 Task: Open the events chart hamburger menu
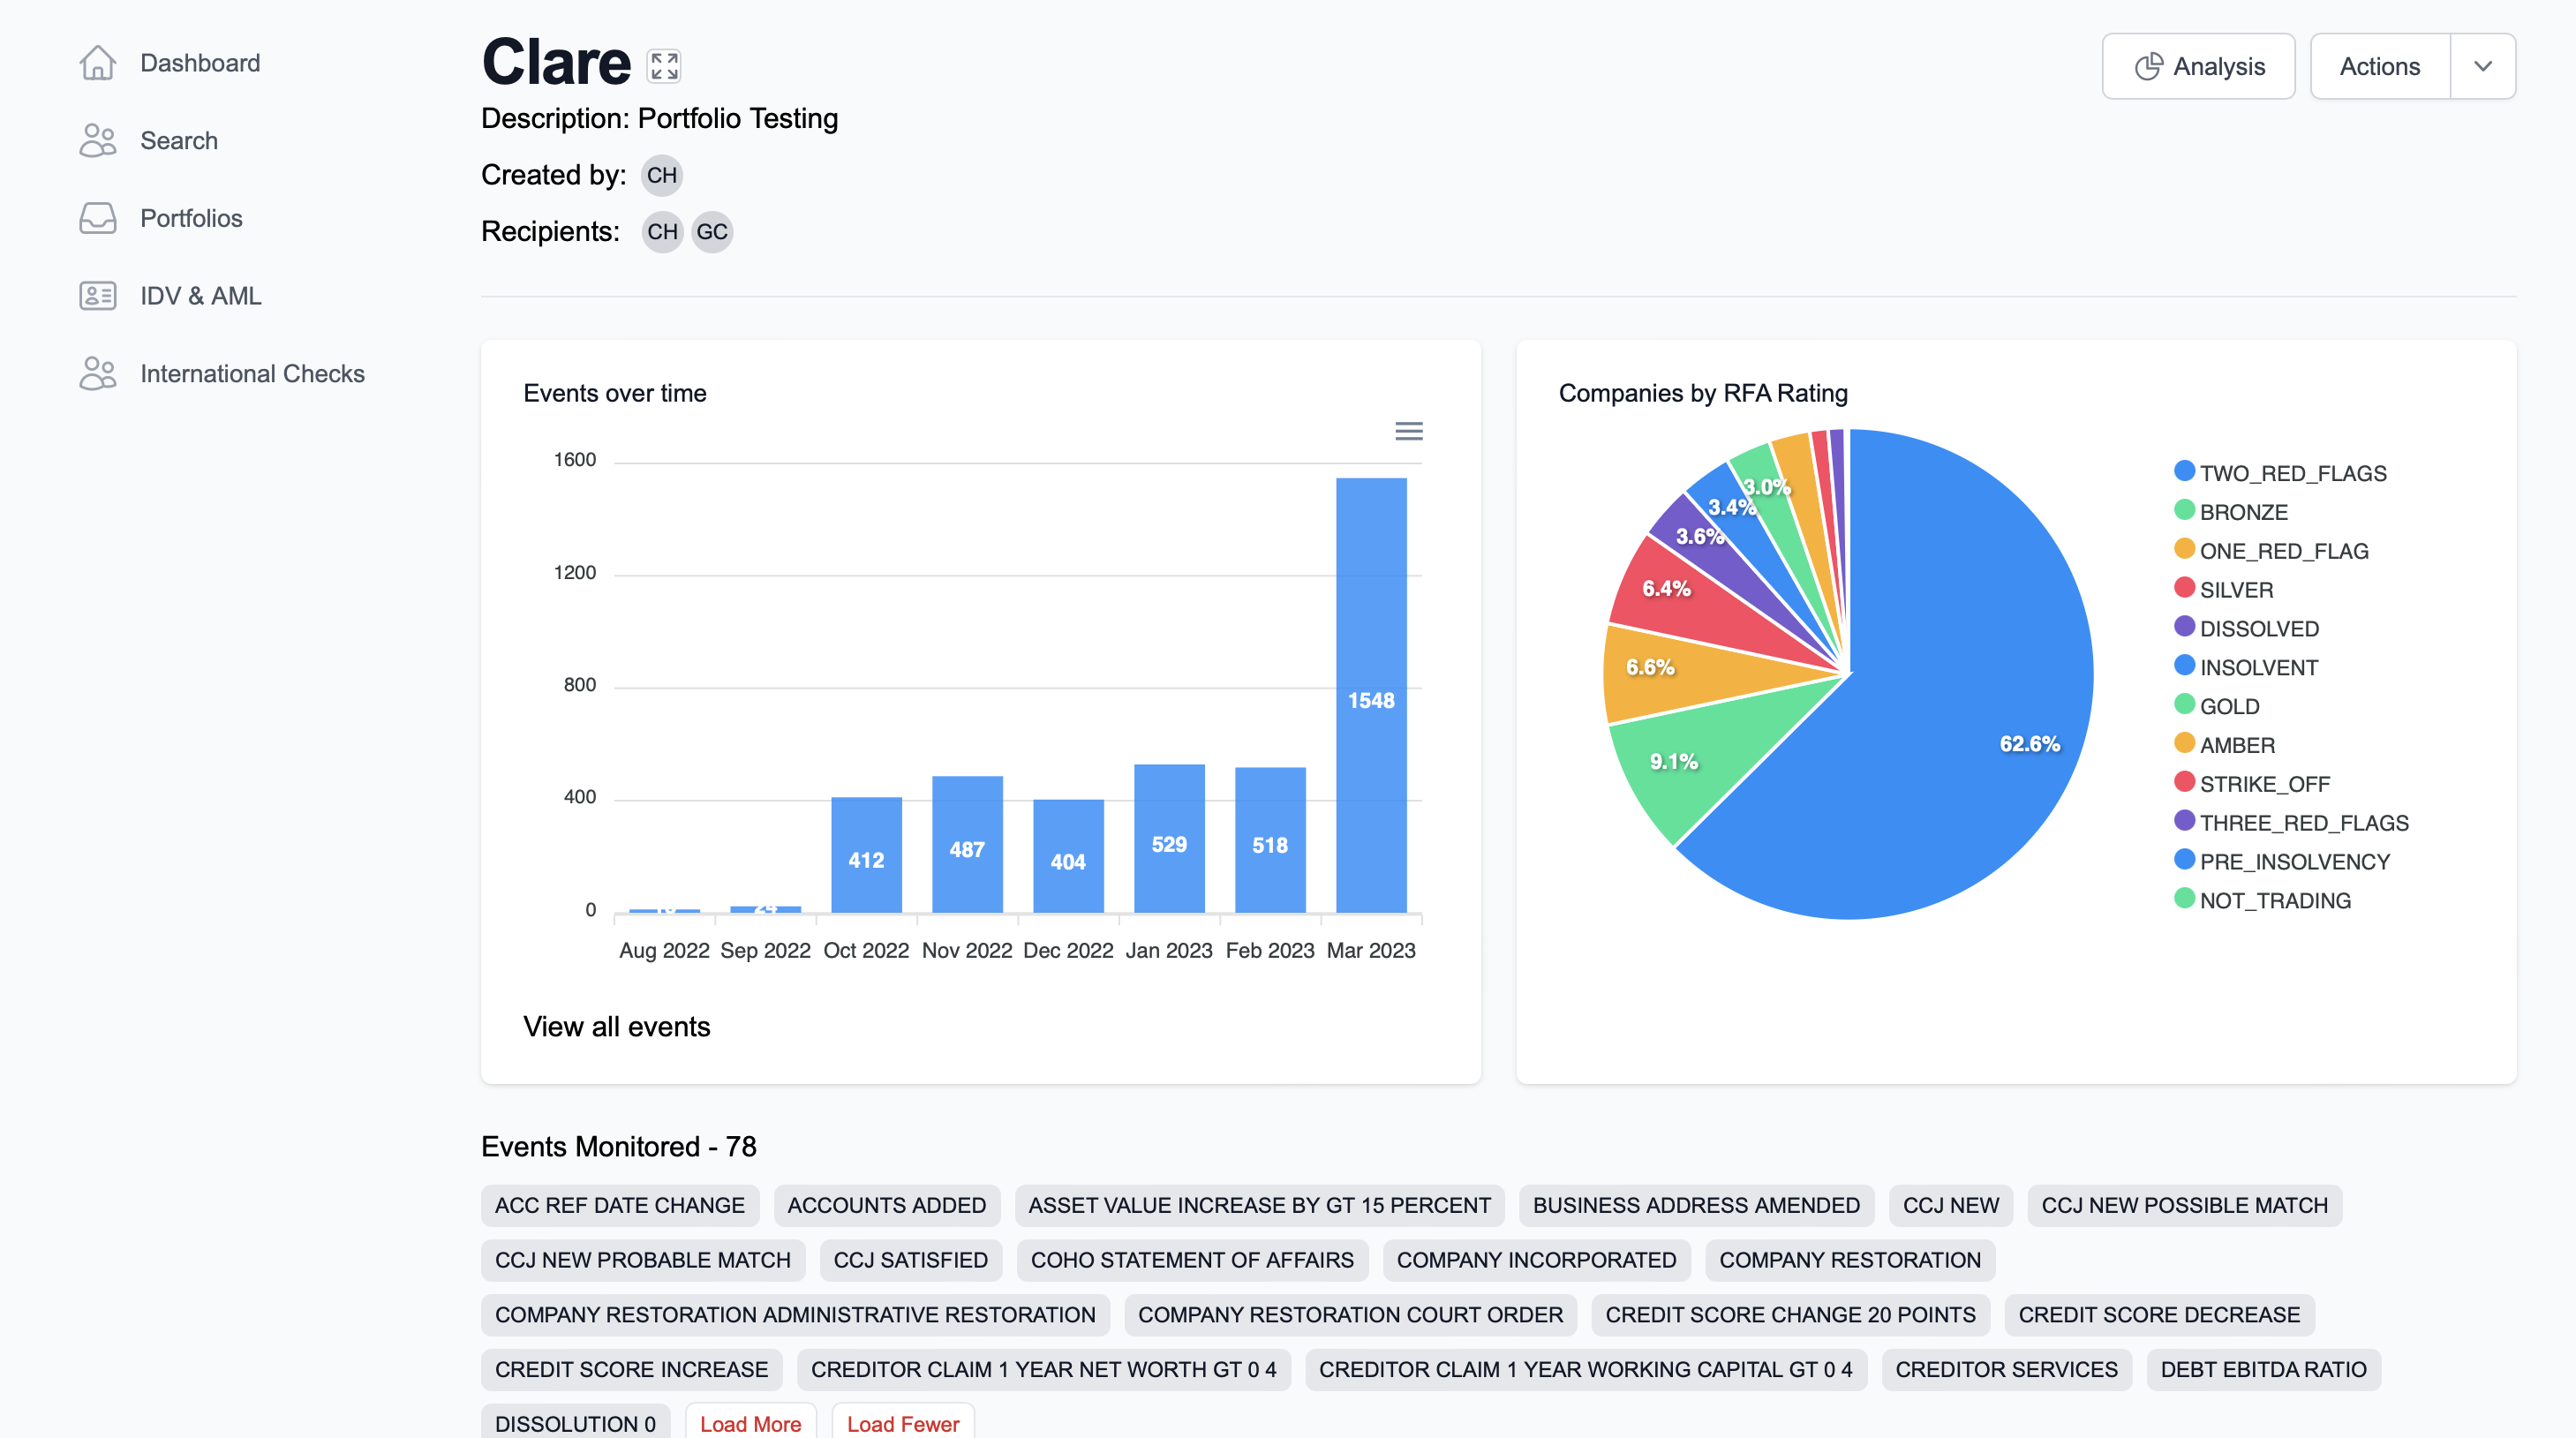click(x=1408, y=431)
